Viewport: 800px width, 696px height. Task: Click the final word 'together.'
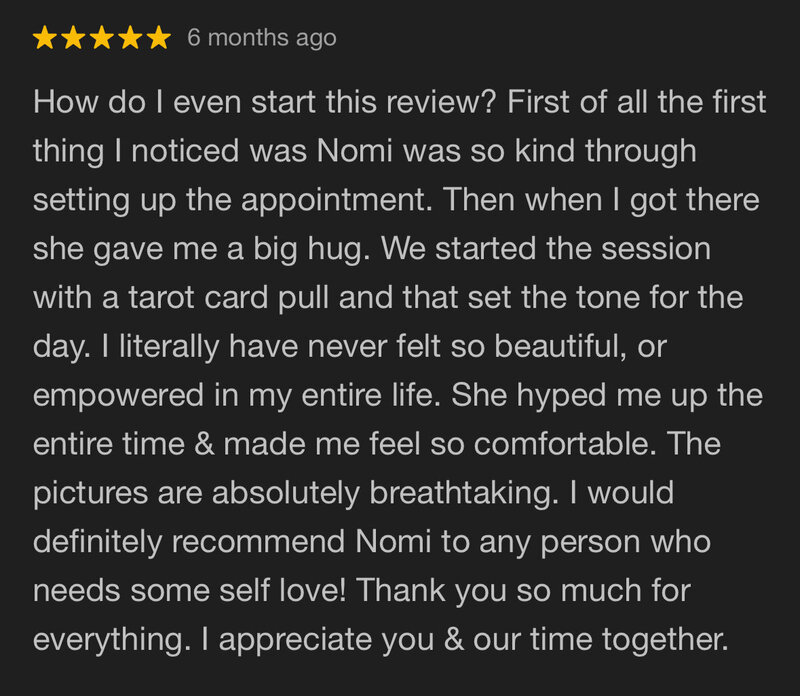(664, 640)
